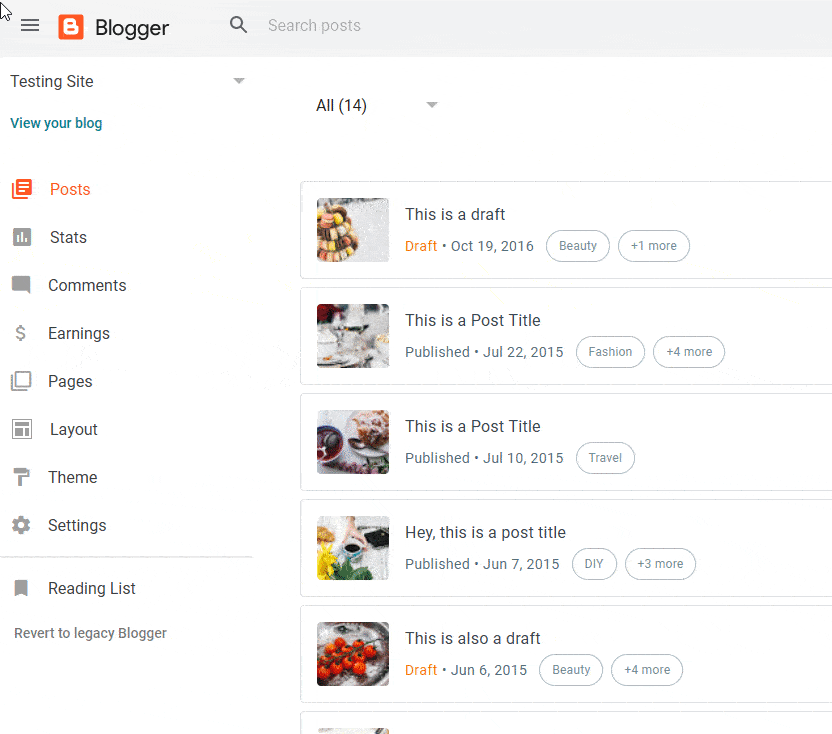Open the macaron thumbnail of draft post

pos(353,230)
